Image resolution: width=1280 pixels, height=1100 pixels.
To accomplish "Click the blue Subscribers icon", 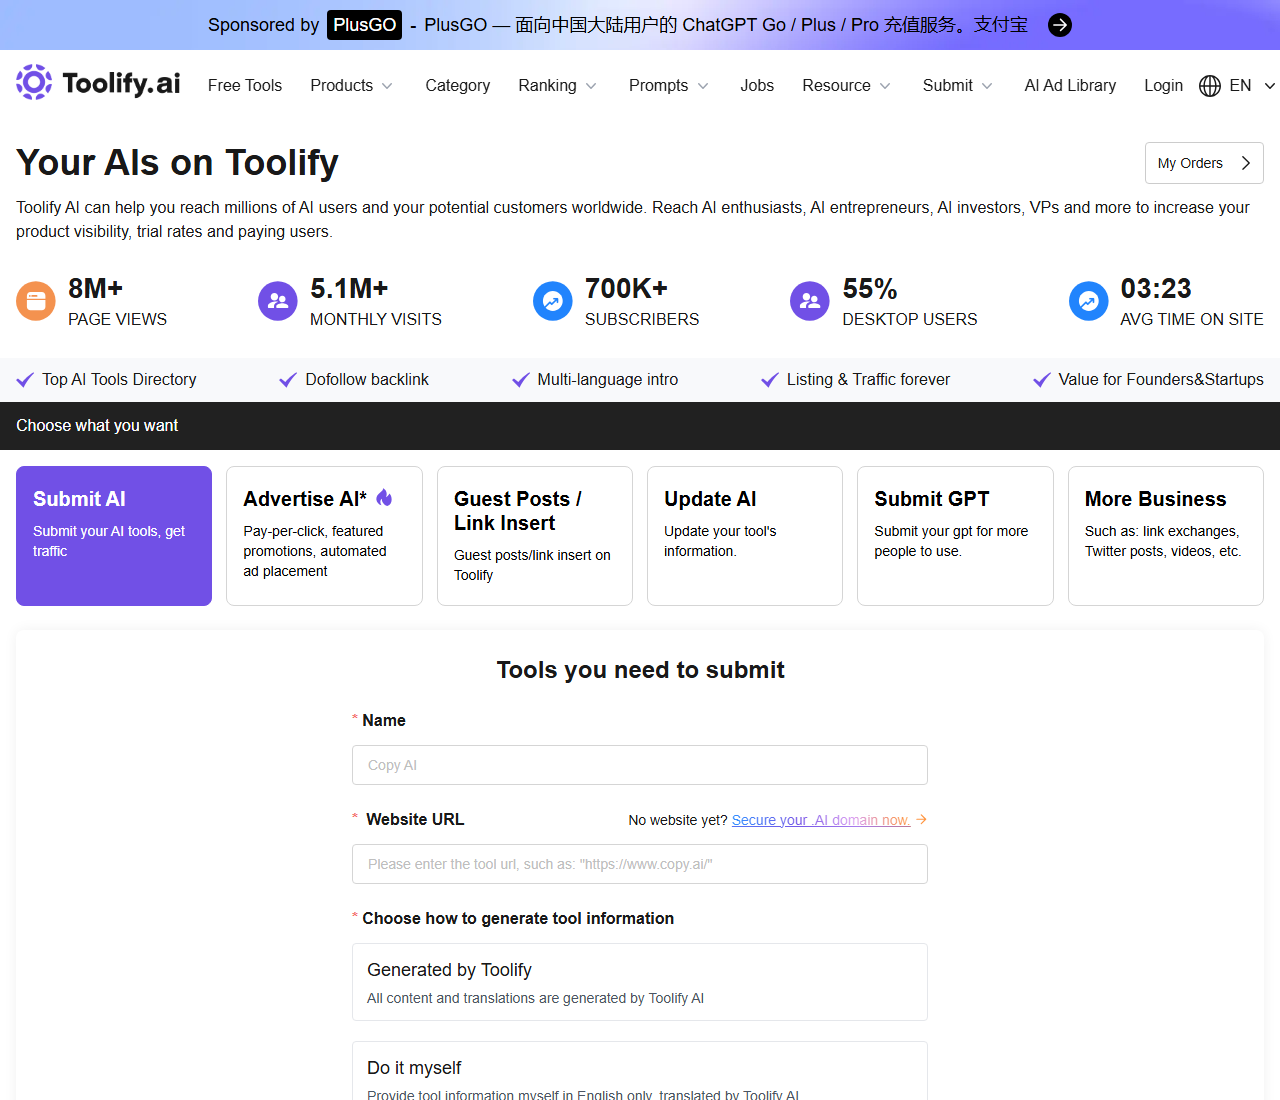I will (552, 301).
